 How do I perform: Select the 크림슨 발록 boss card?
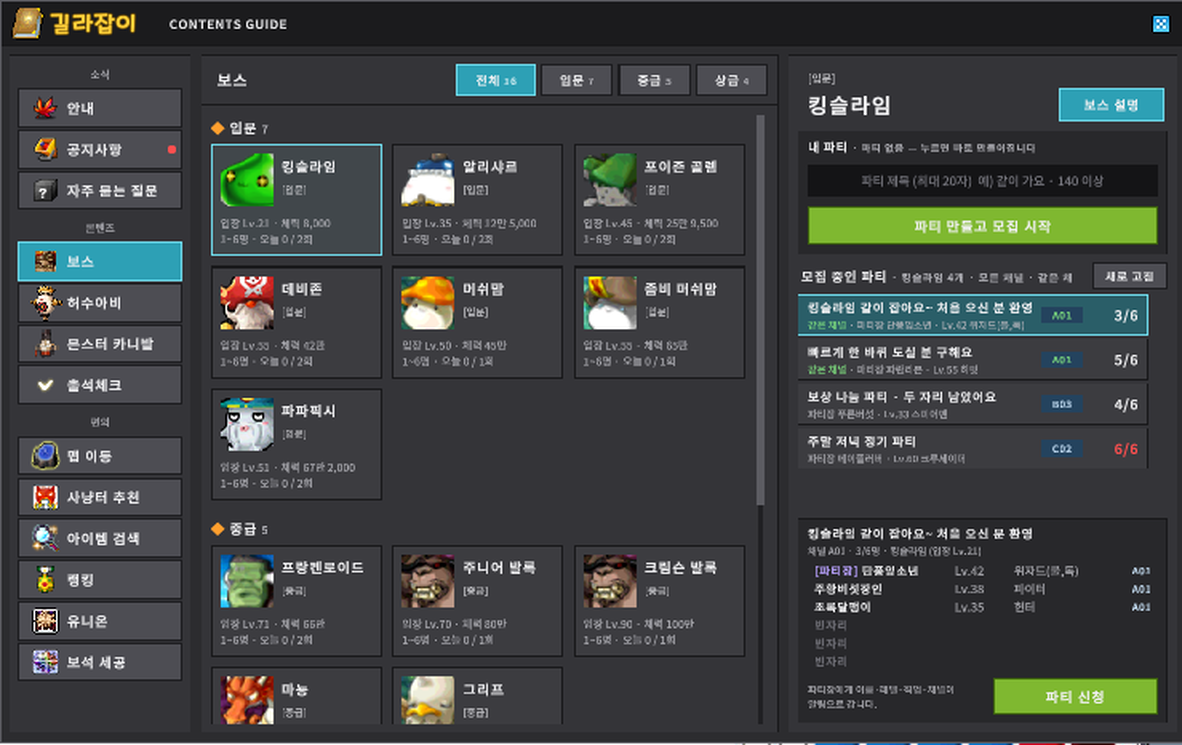point(660,601)
